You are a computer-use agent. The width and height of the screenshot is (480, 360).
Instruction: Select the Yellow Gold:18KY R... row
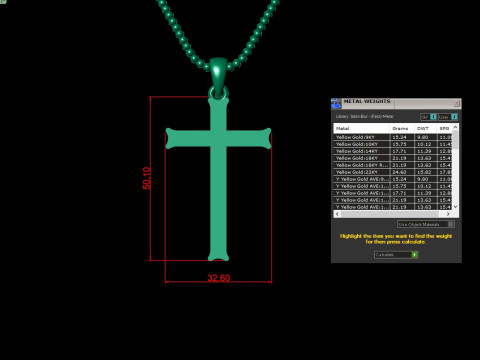(393, 165)
